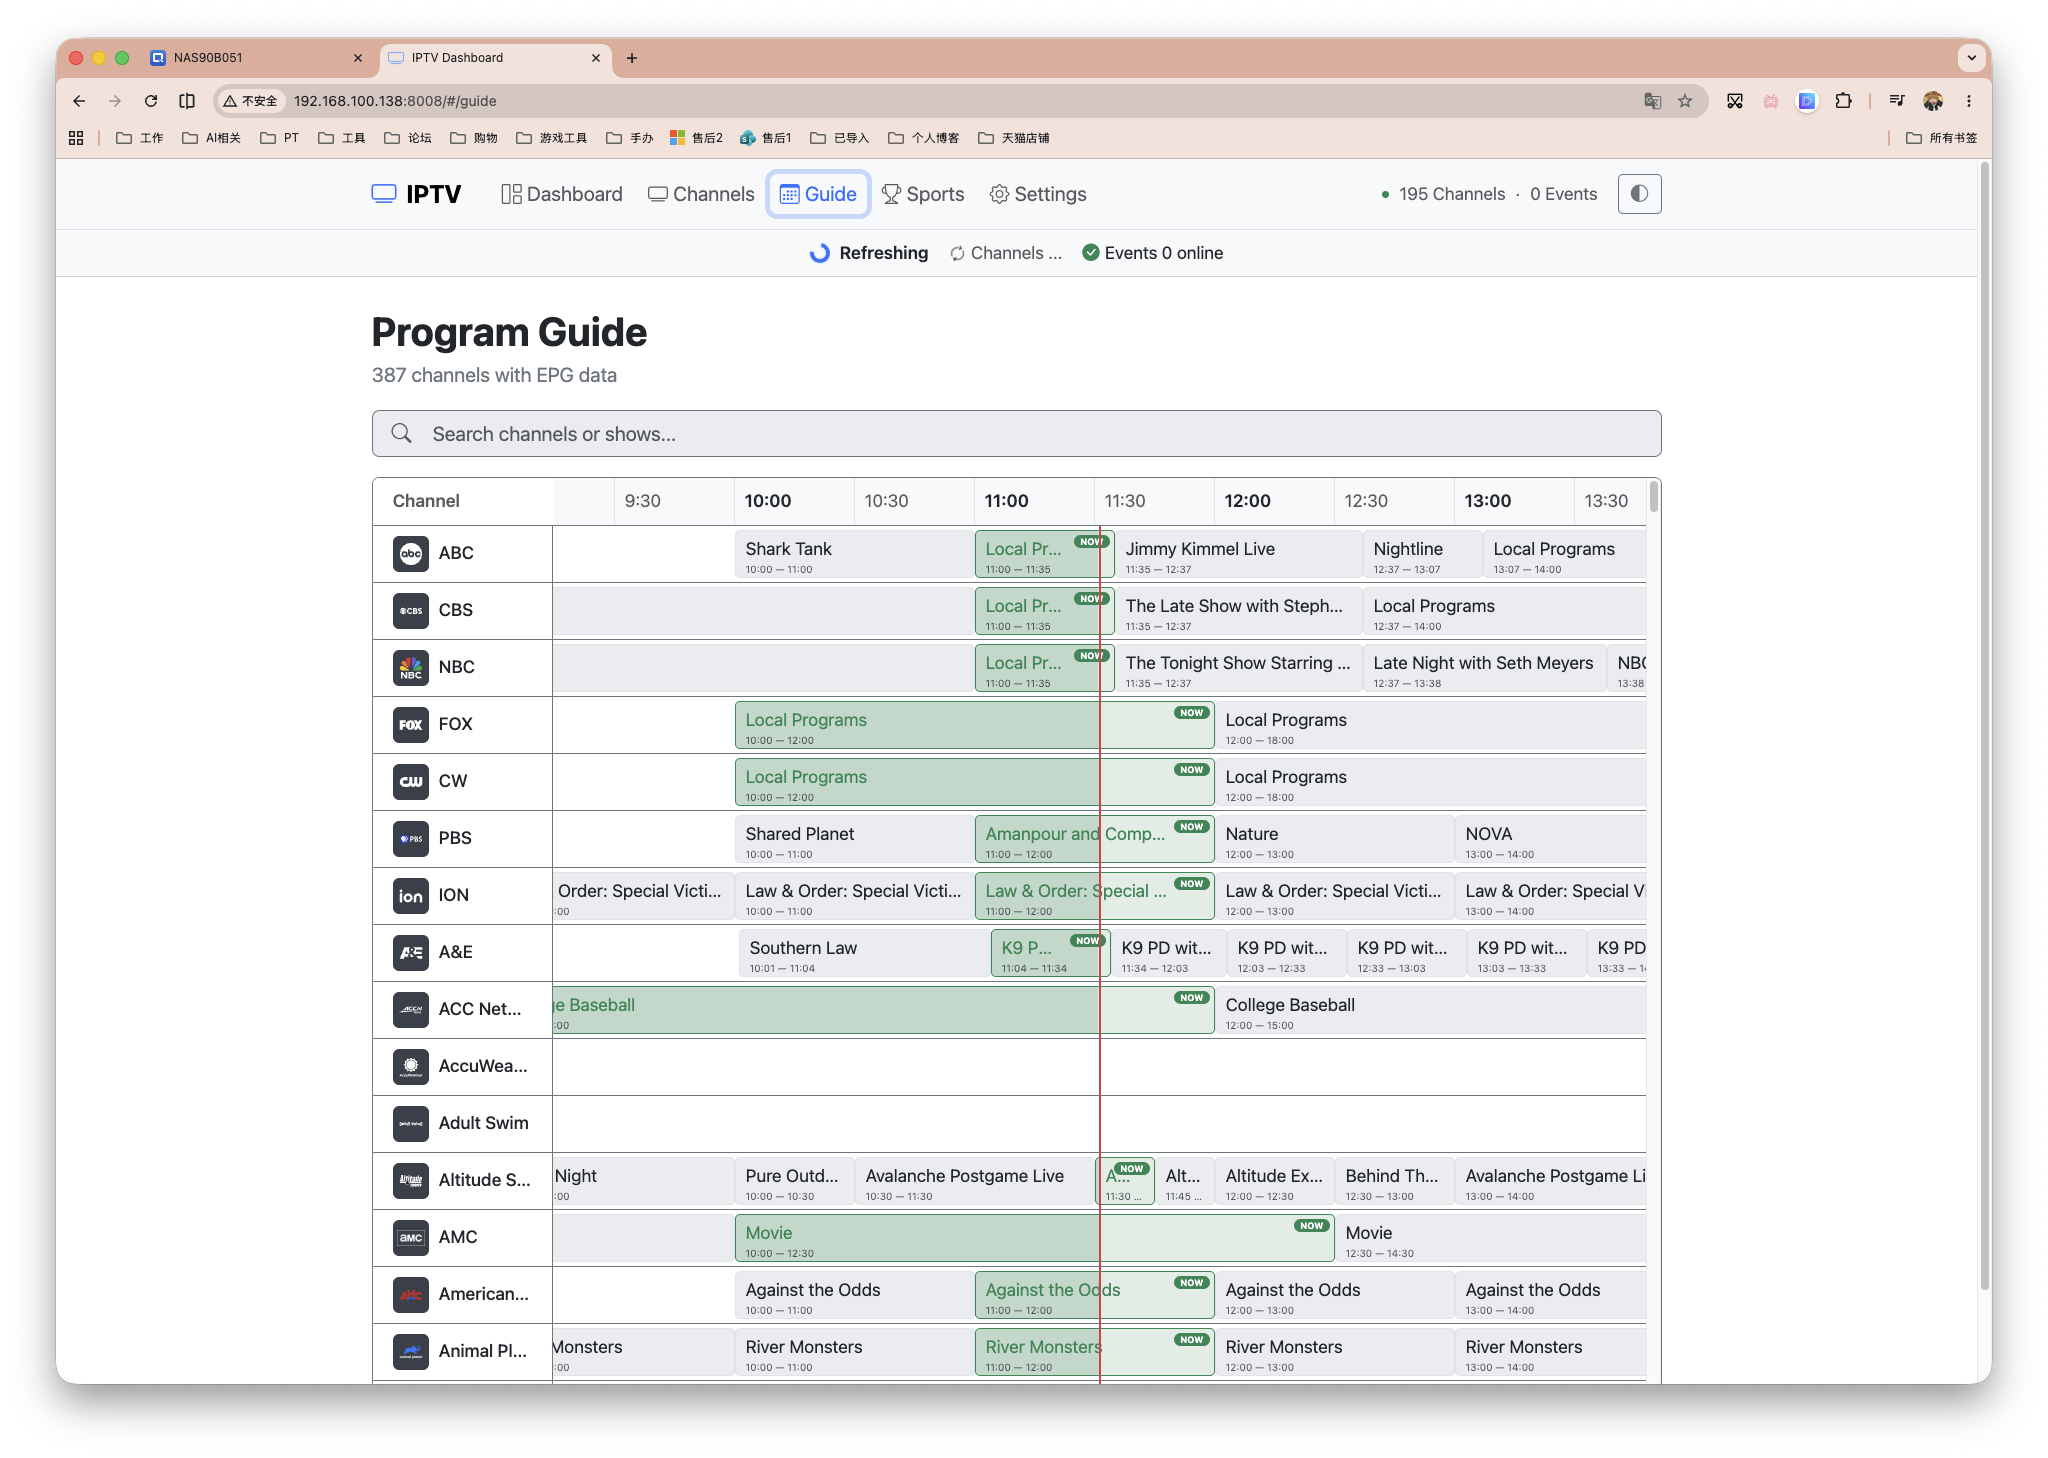Click the translate page icon in address bar
The width and height of the screenshot is (2048, 1458).
[1653, 101]
